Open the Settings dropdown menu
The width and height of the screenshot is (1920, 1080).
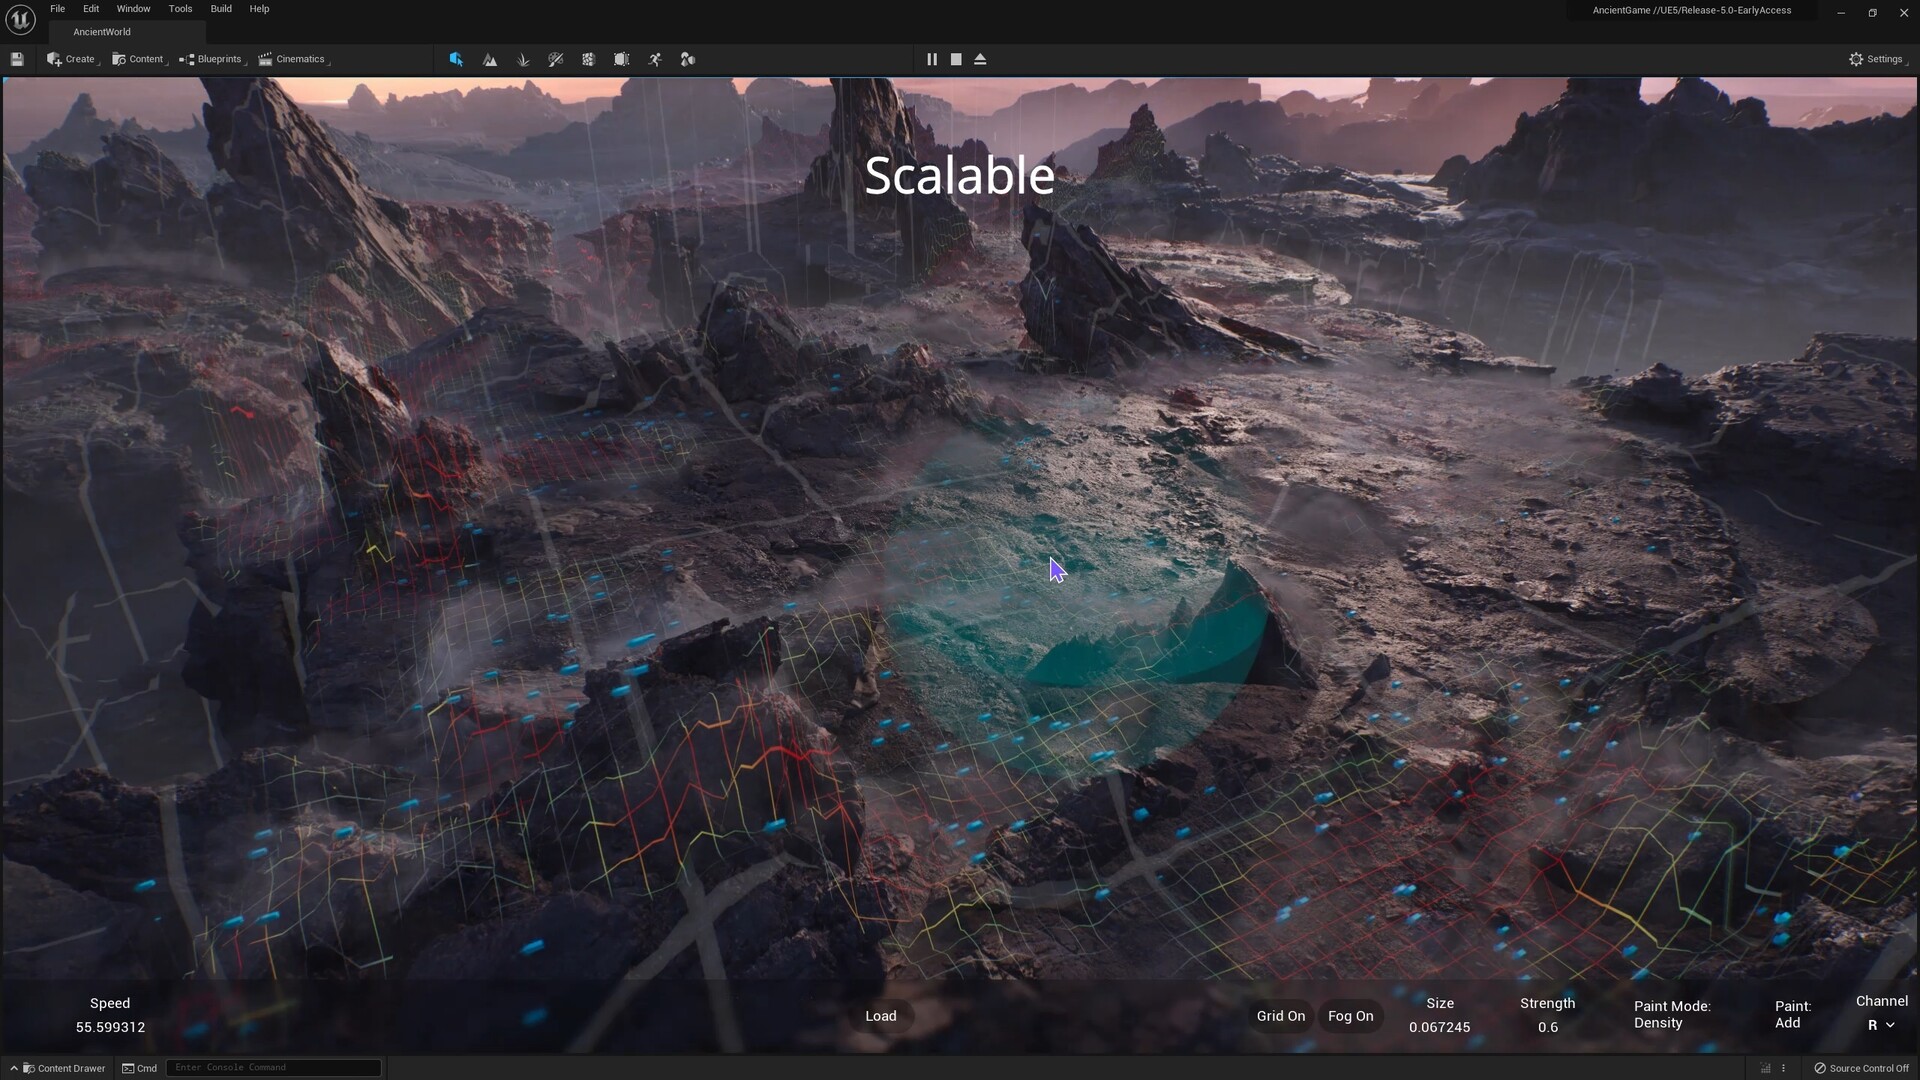(1878, 59)
